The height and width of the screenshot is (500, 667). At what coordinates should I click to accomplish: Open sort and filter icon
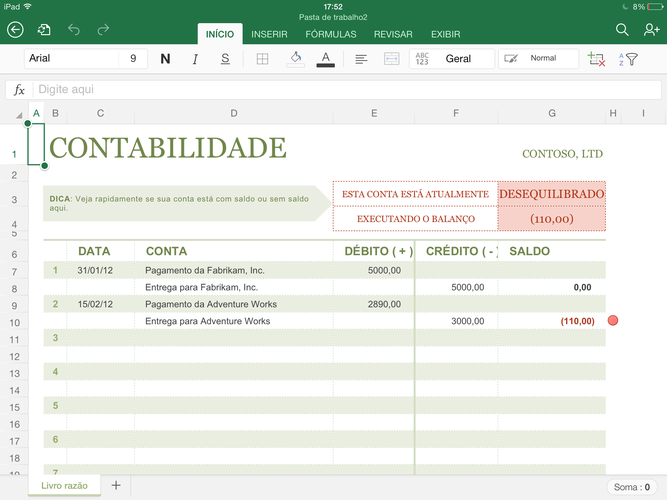(x=628, y=59)
